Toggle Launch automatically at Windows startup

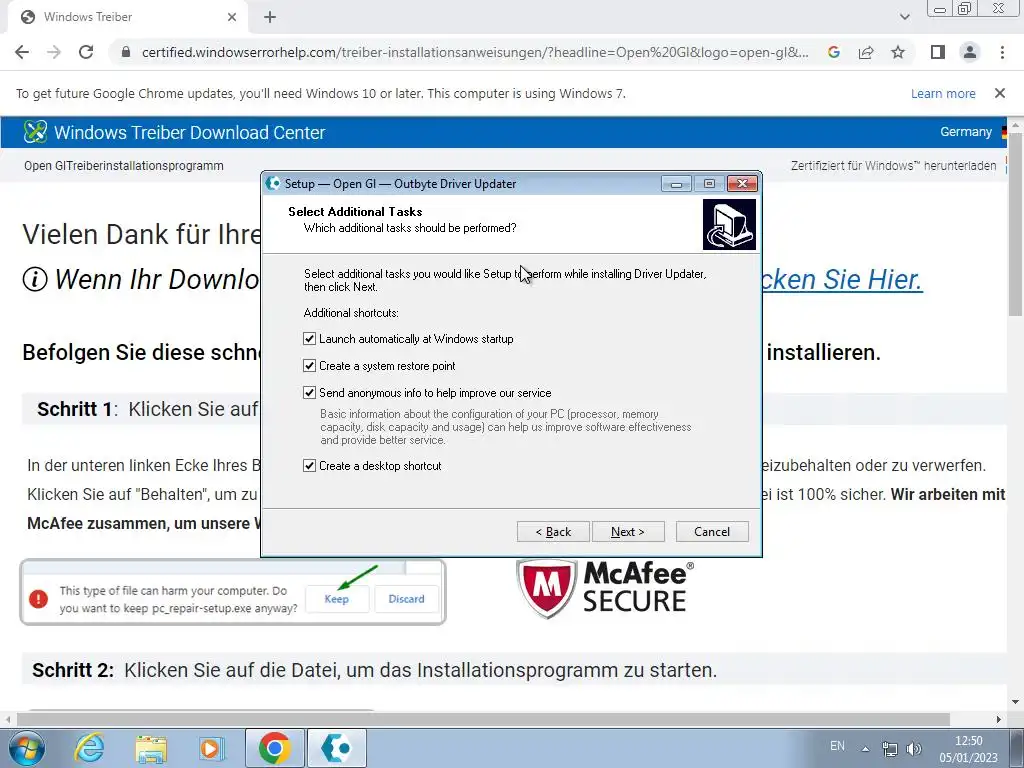tap(310, 339)
